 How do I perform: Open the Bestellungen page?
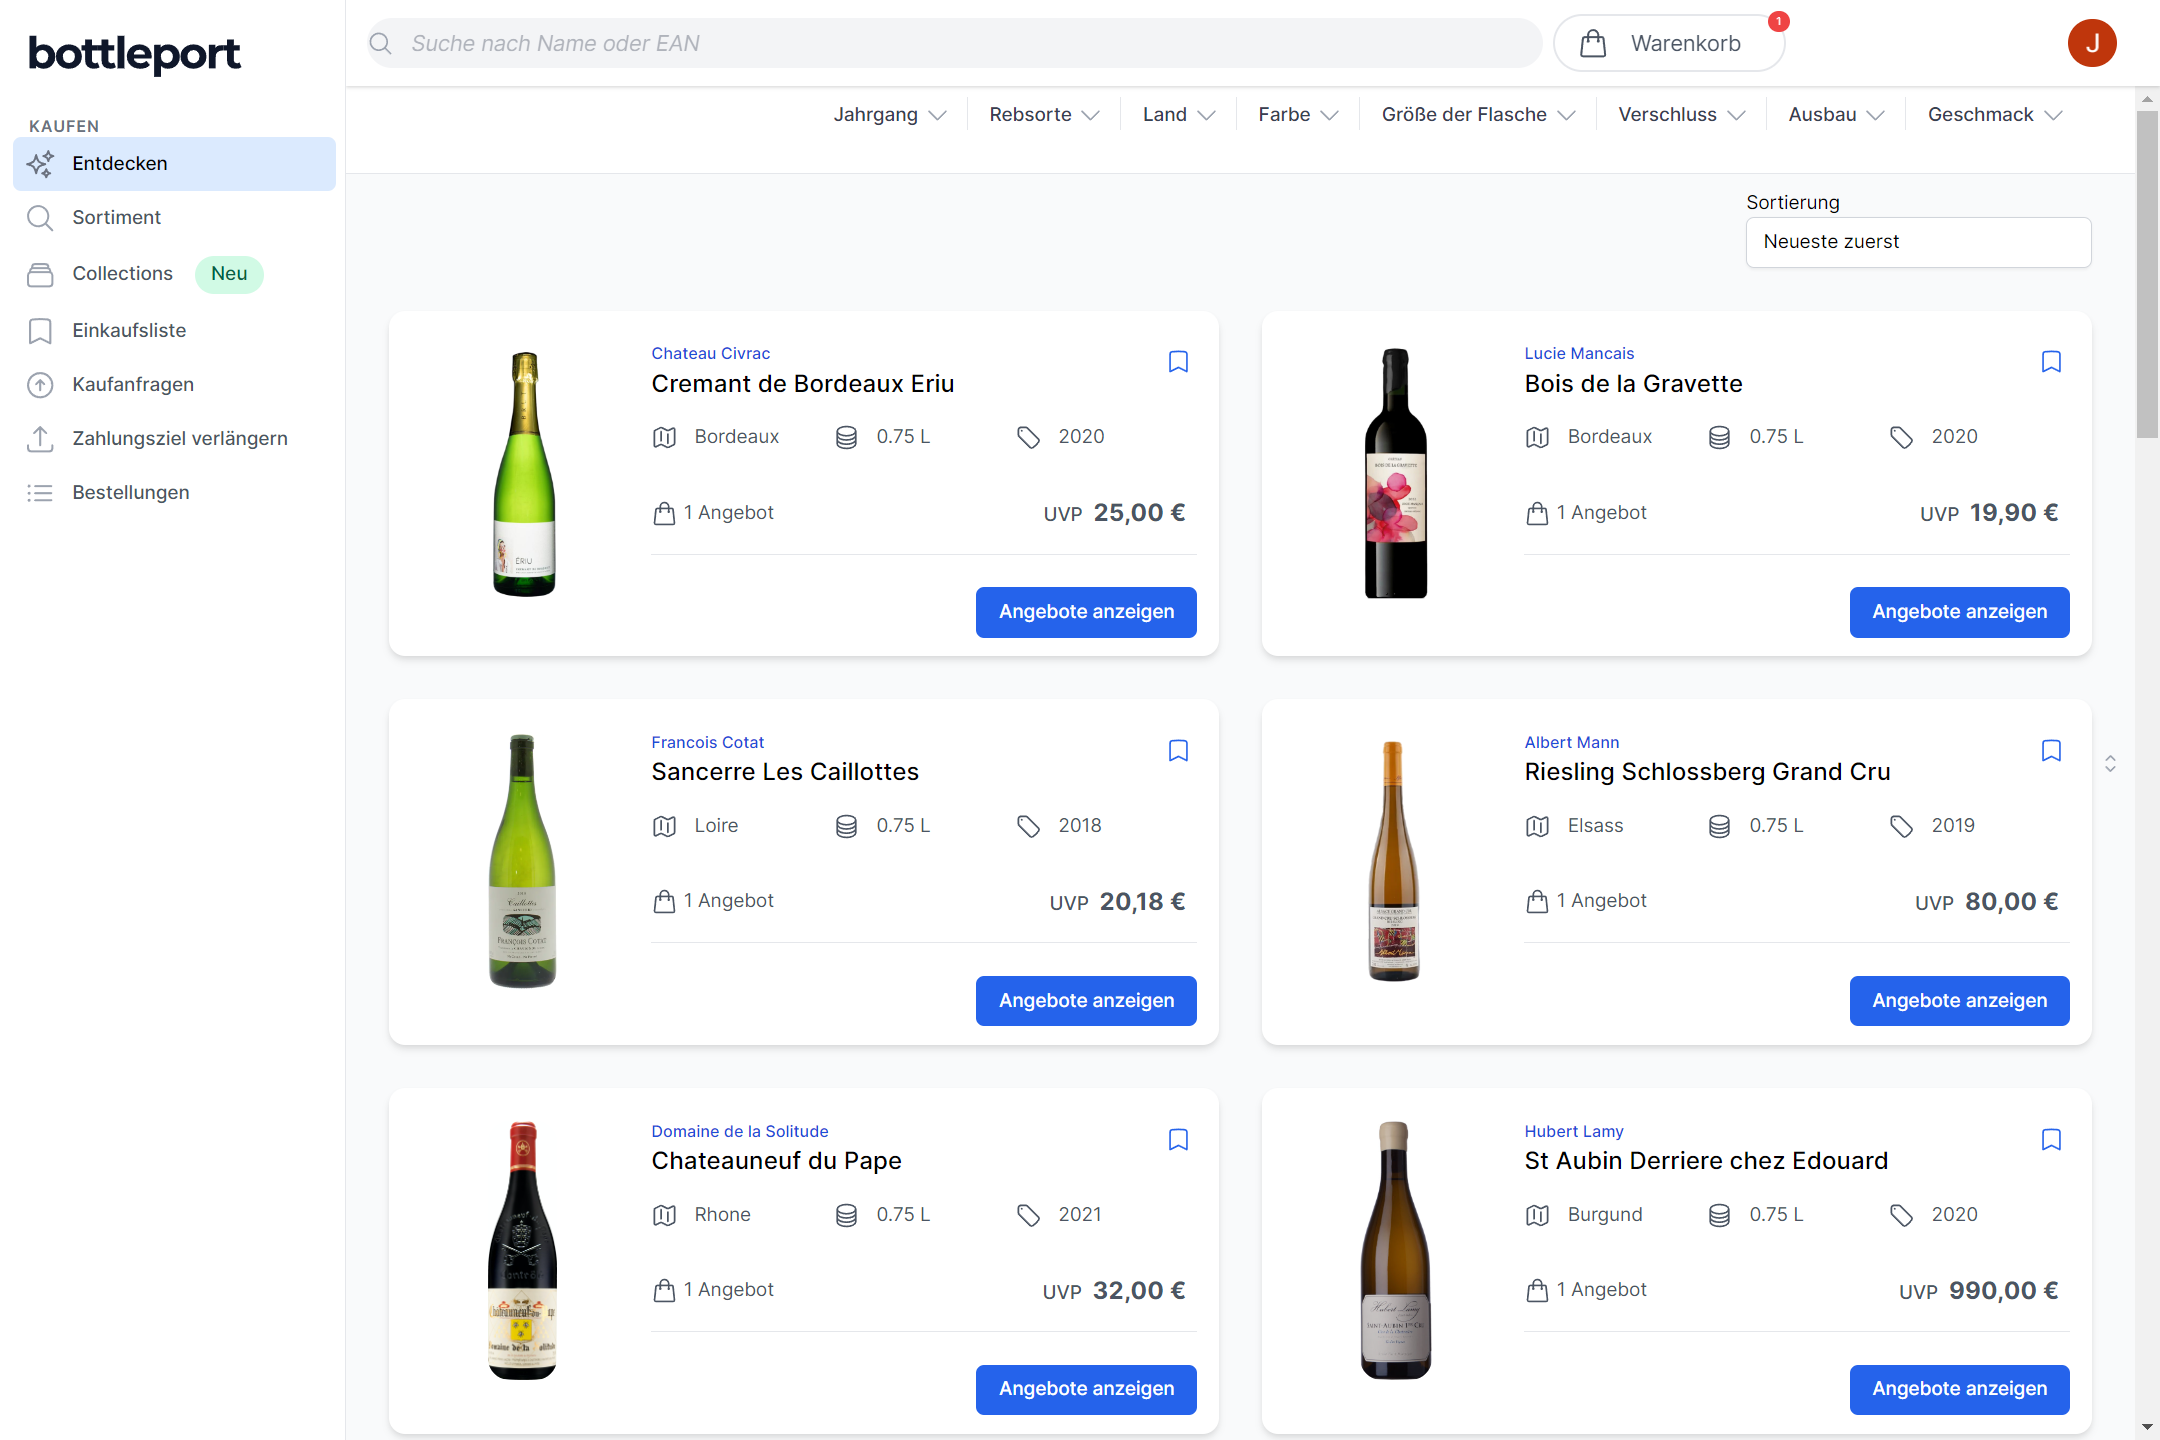[174, 493]
